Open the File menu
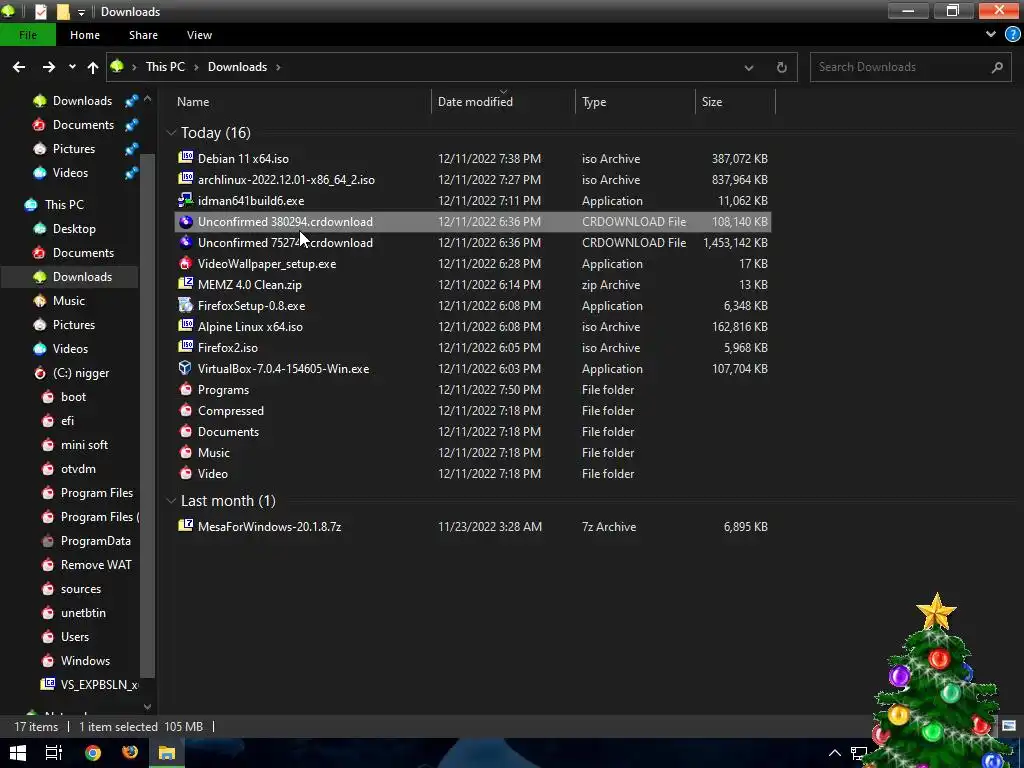Screen dimensions: 1024x768 28,35
